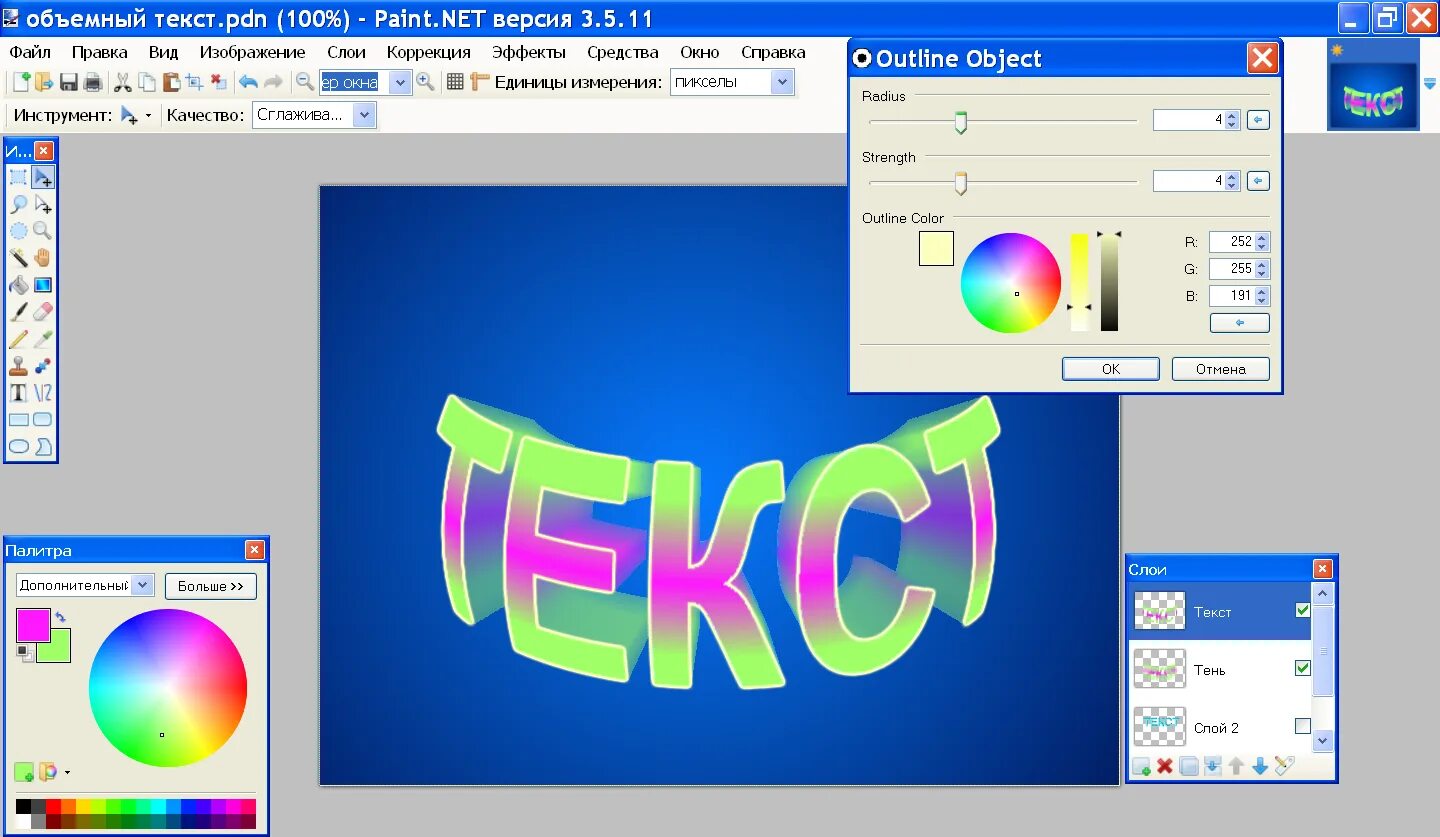Toggle visibility of Текст layer
The image size is (1440, 837).
[x=1302, y=609]
